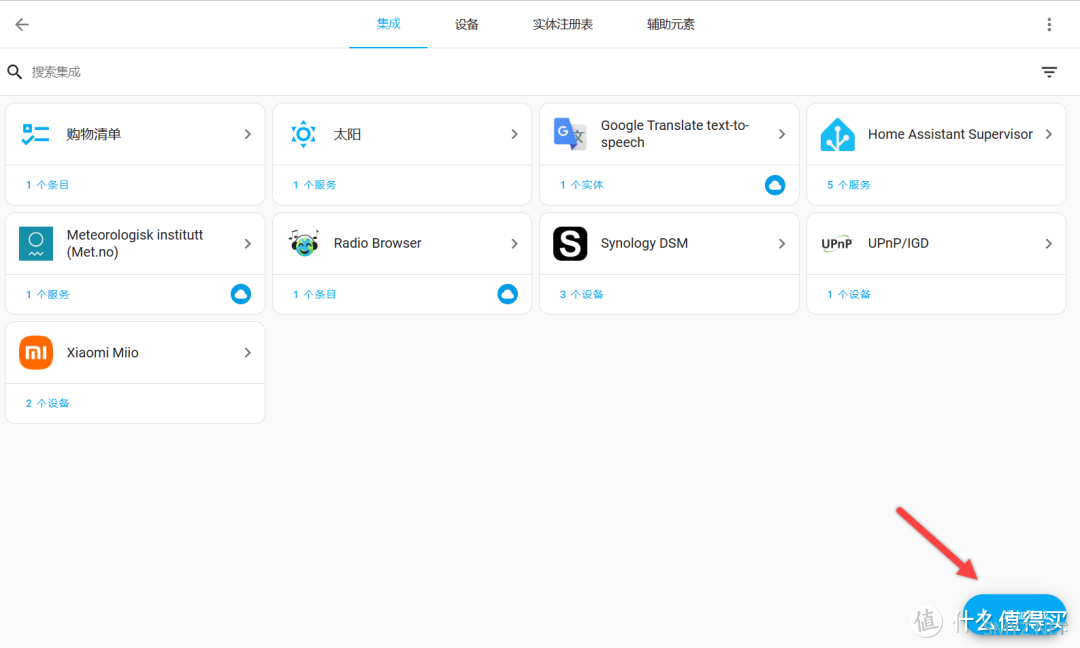Click the Synology DSM title text
The width and height of the screenshot is (1080, 648).
pyautogui.click(x=644, y=243)
